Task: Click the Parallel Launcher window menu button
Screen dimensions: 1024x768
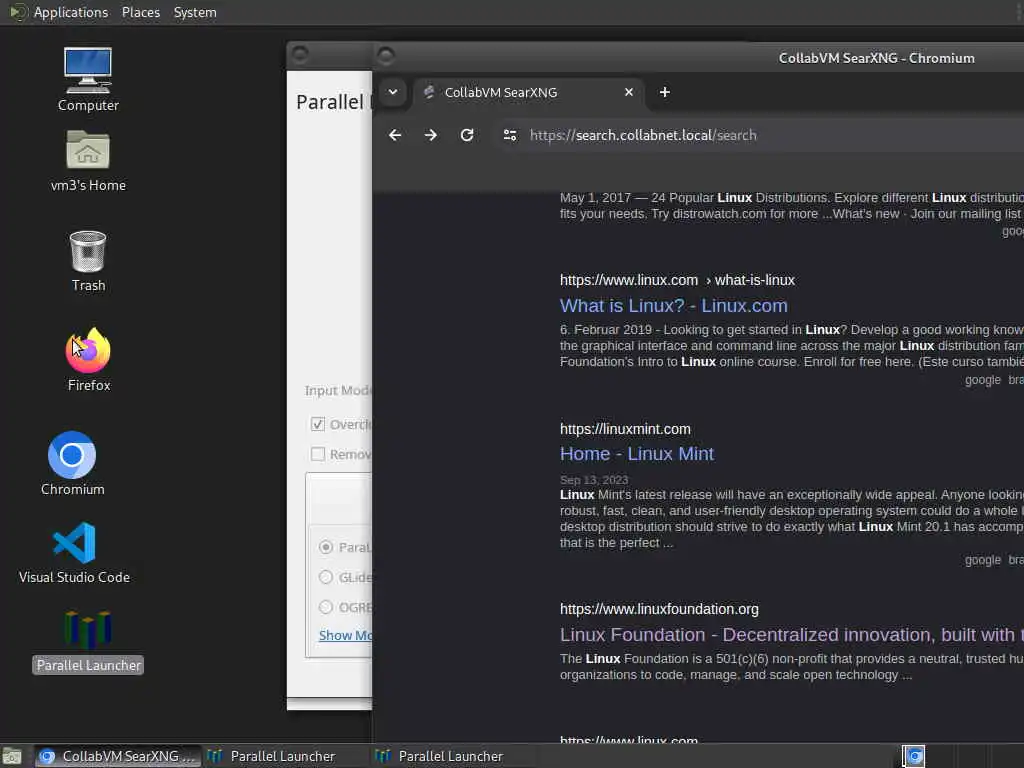Action: (x=300, y=55)
